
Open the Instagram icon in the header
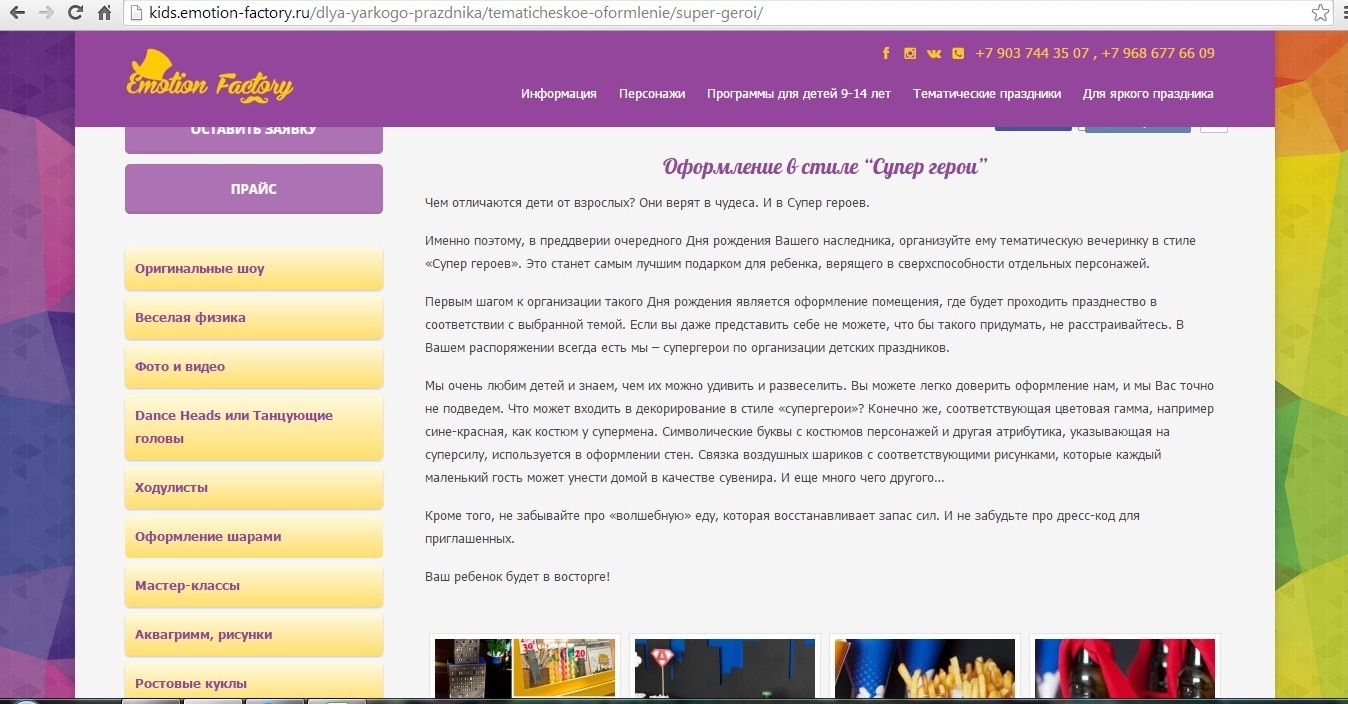tap(910, 54)
